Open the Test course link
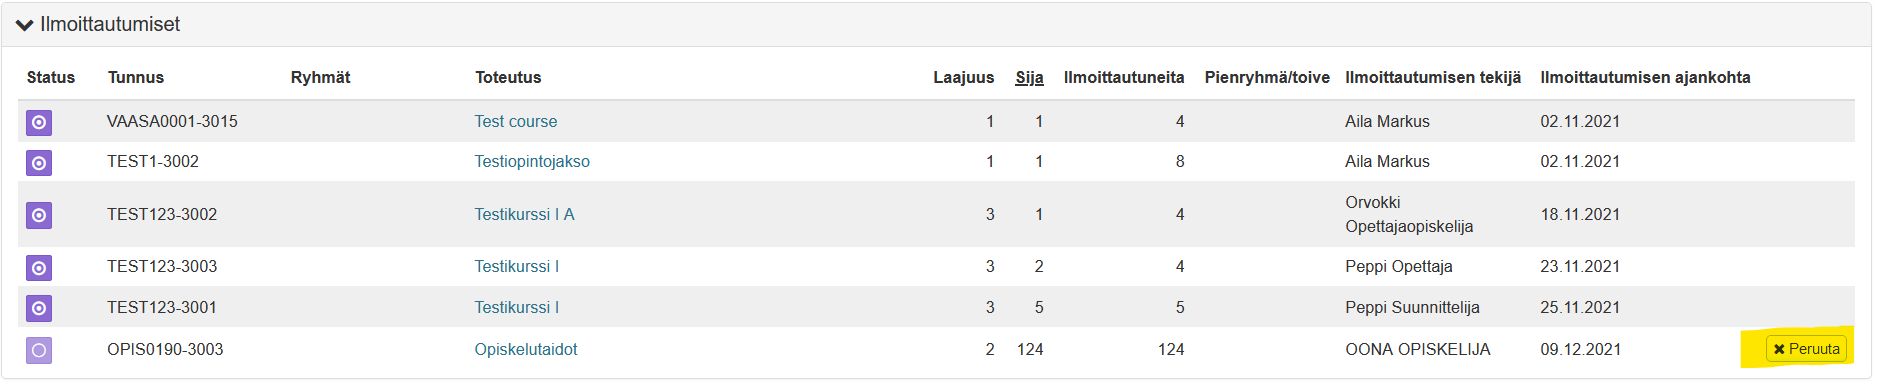This screenshot has height=386, width=1878. coord(516,121)
